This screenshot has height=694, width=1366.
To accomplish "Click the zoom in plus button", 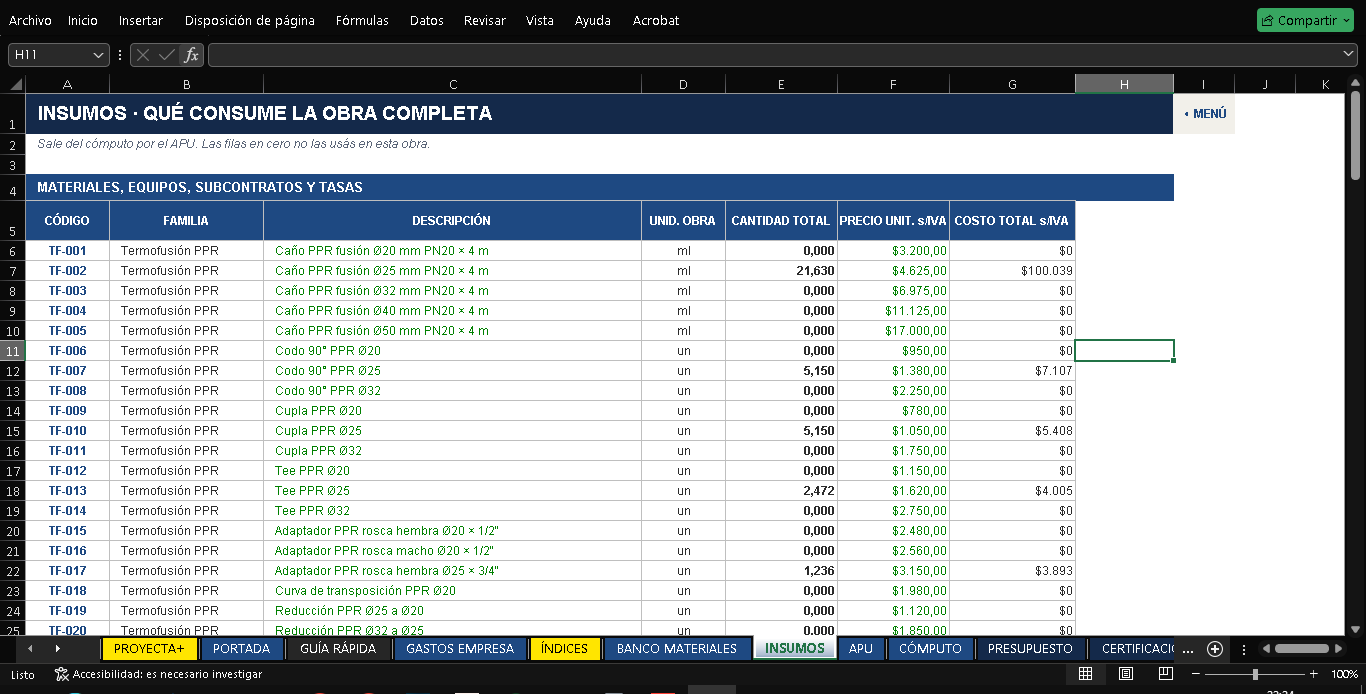I will [x=1313, y=675].
